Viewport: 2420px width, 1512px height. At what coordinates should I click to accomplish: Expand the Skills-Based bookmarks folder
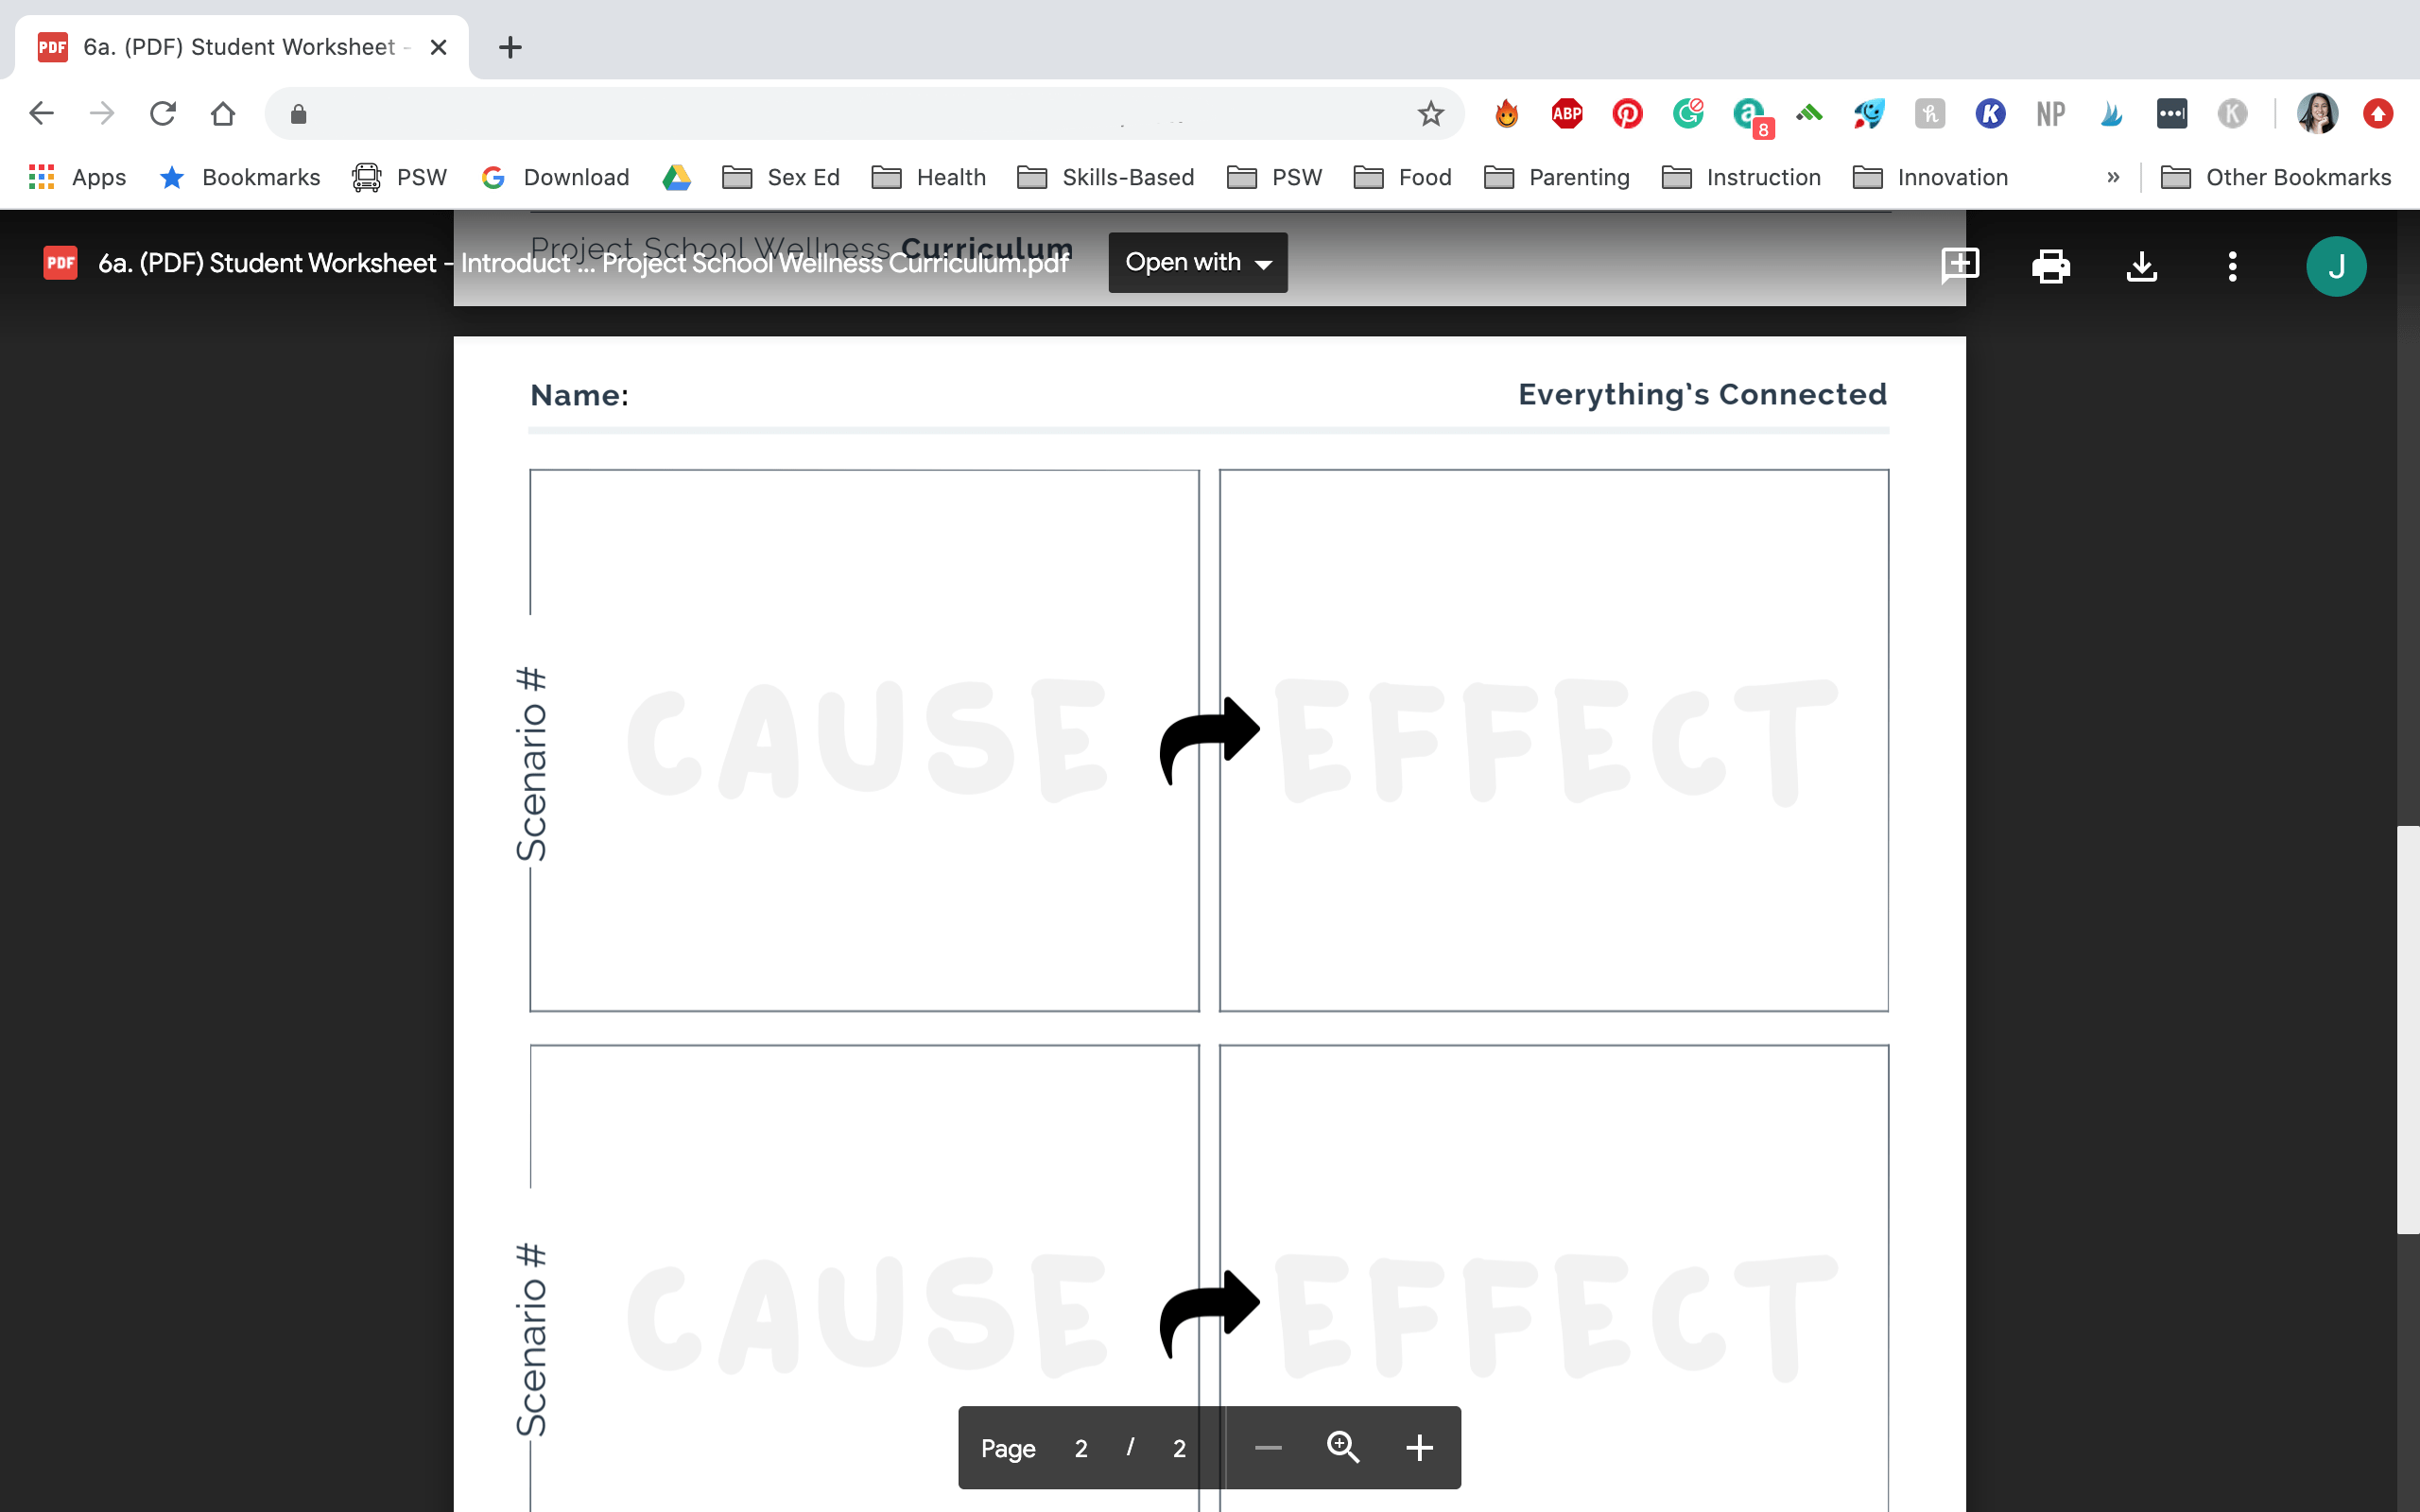click(x=1105, y=177)
